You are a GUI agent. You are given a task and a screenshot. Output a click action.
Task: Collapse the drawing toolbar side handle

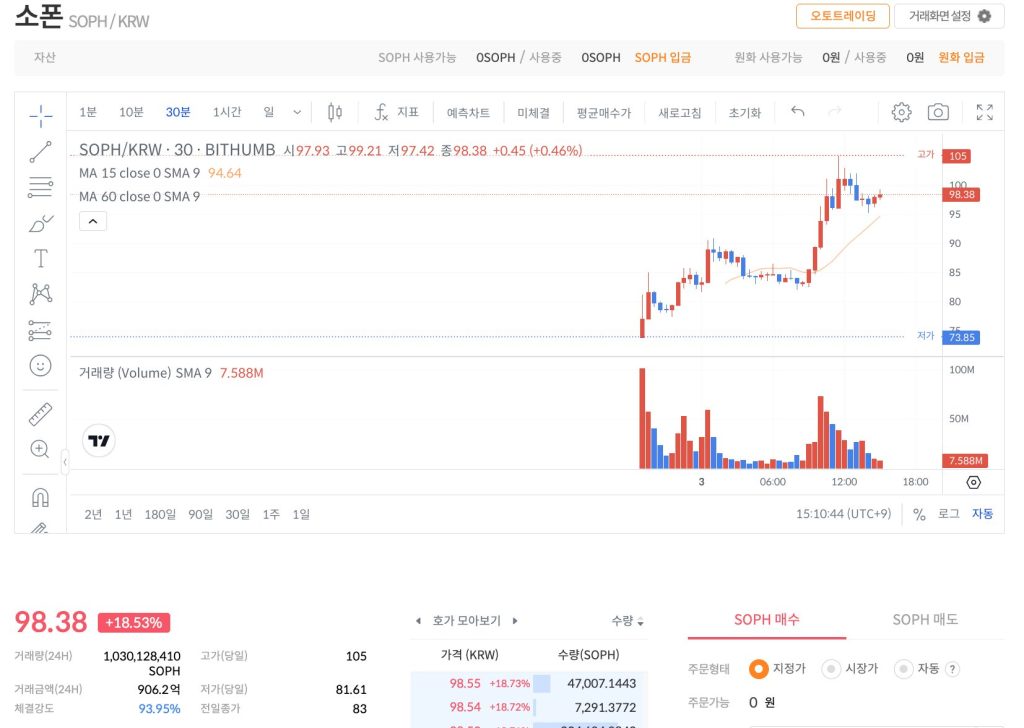[65, 462]
